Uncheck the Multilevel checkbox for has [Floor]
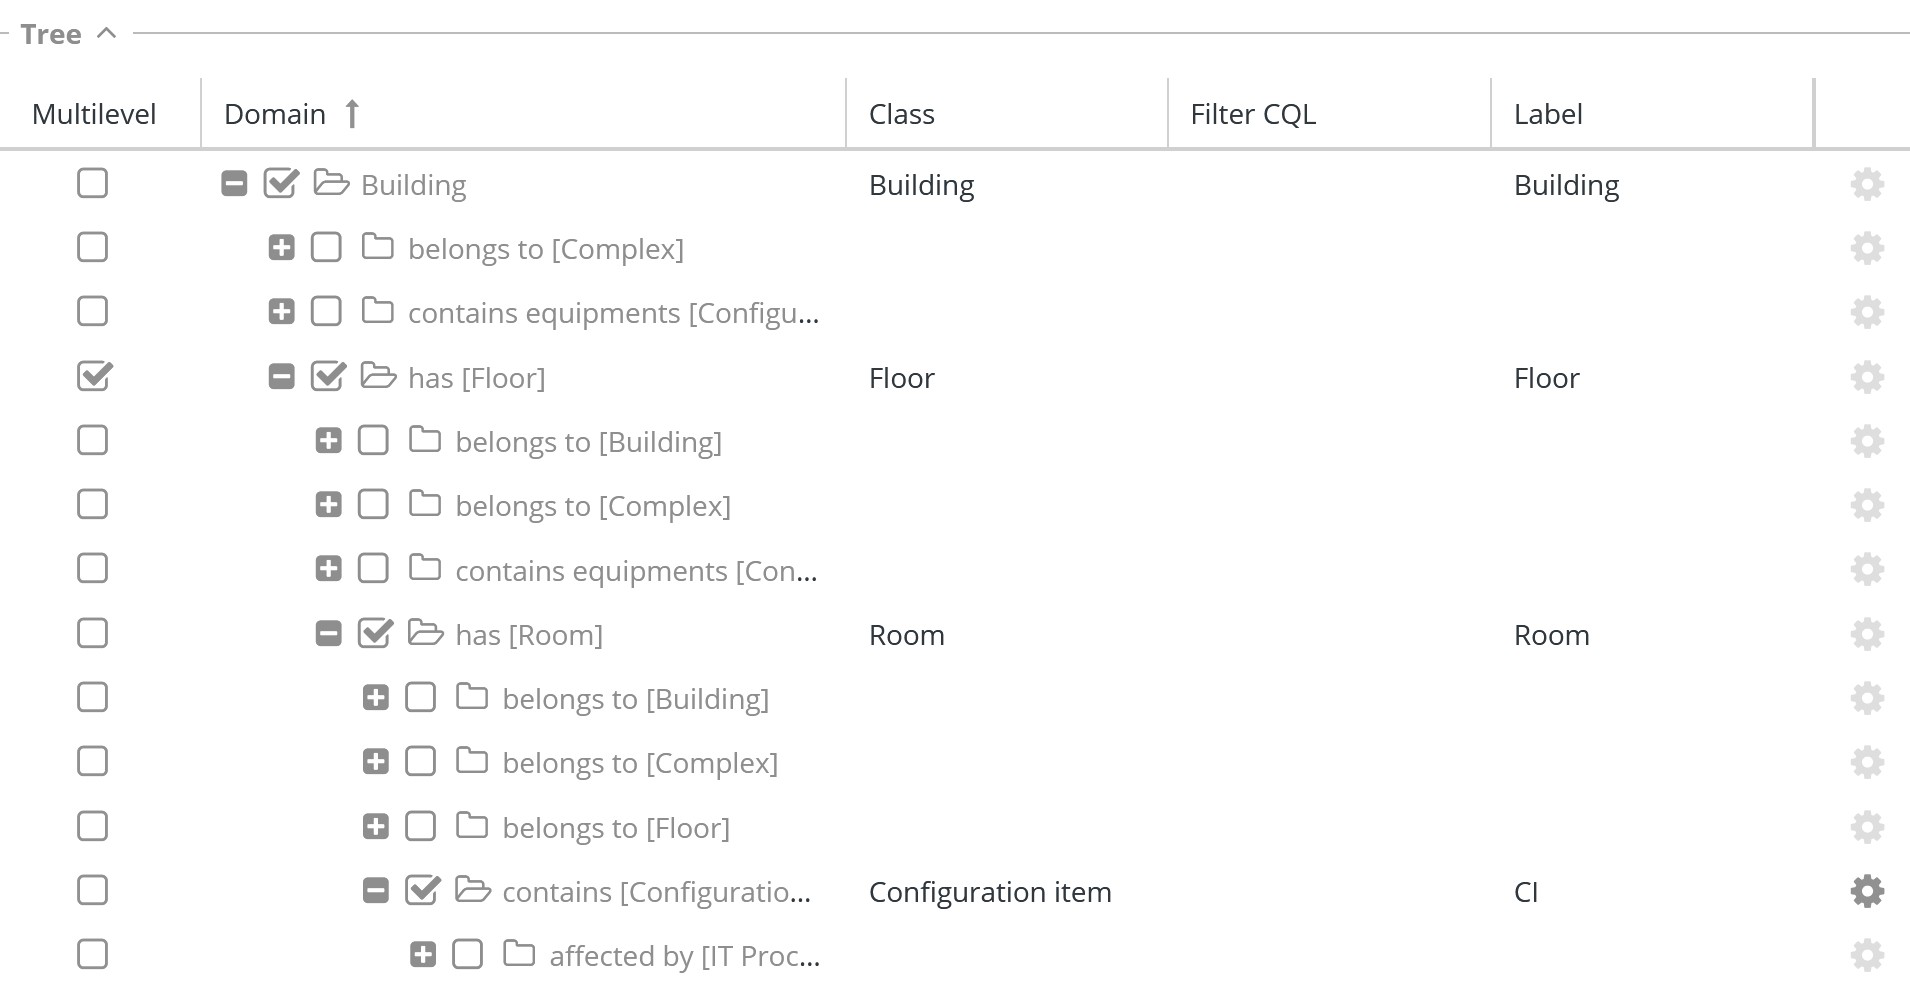Viewport: 1910px width, 981px height. [94, 377]
